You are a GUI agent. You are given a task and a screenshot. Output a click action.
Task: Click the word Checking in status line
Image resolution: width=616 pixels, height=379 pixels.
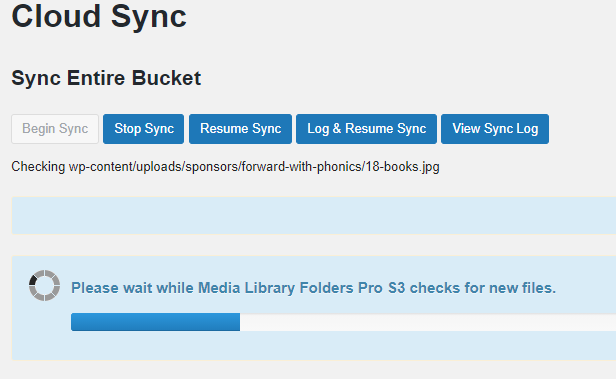tap(38, 167)
